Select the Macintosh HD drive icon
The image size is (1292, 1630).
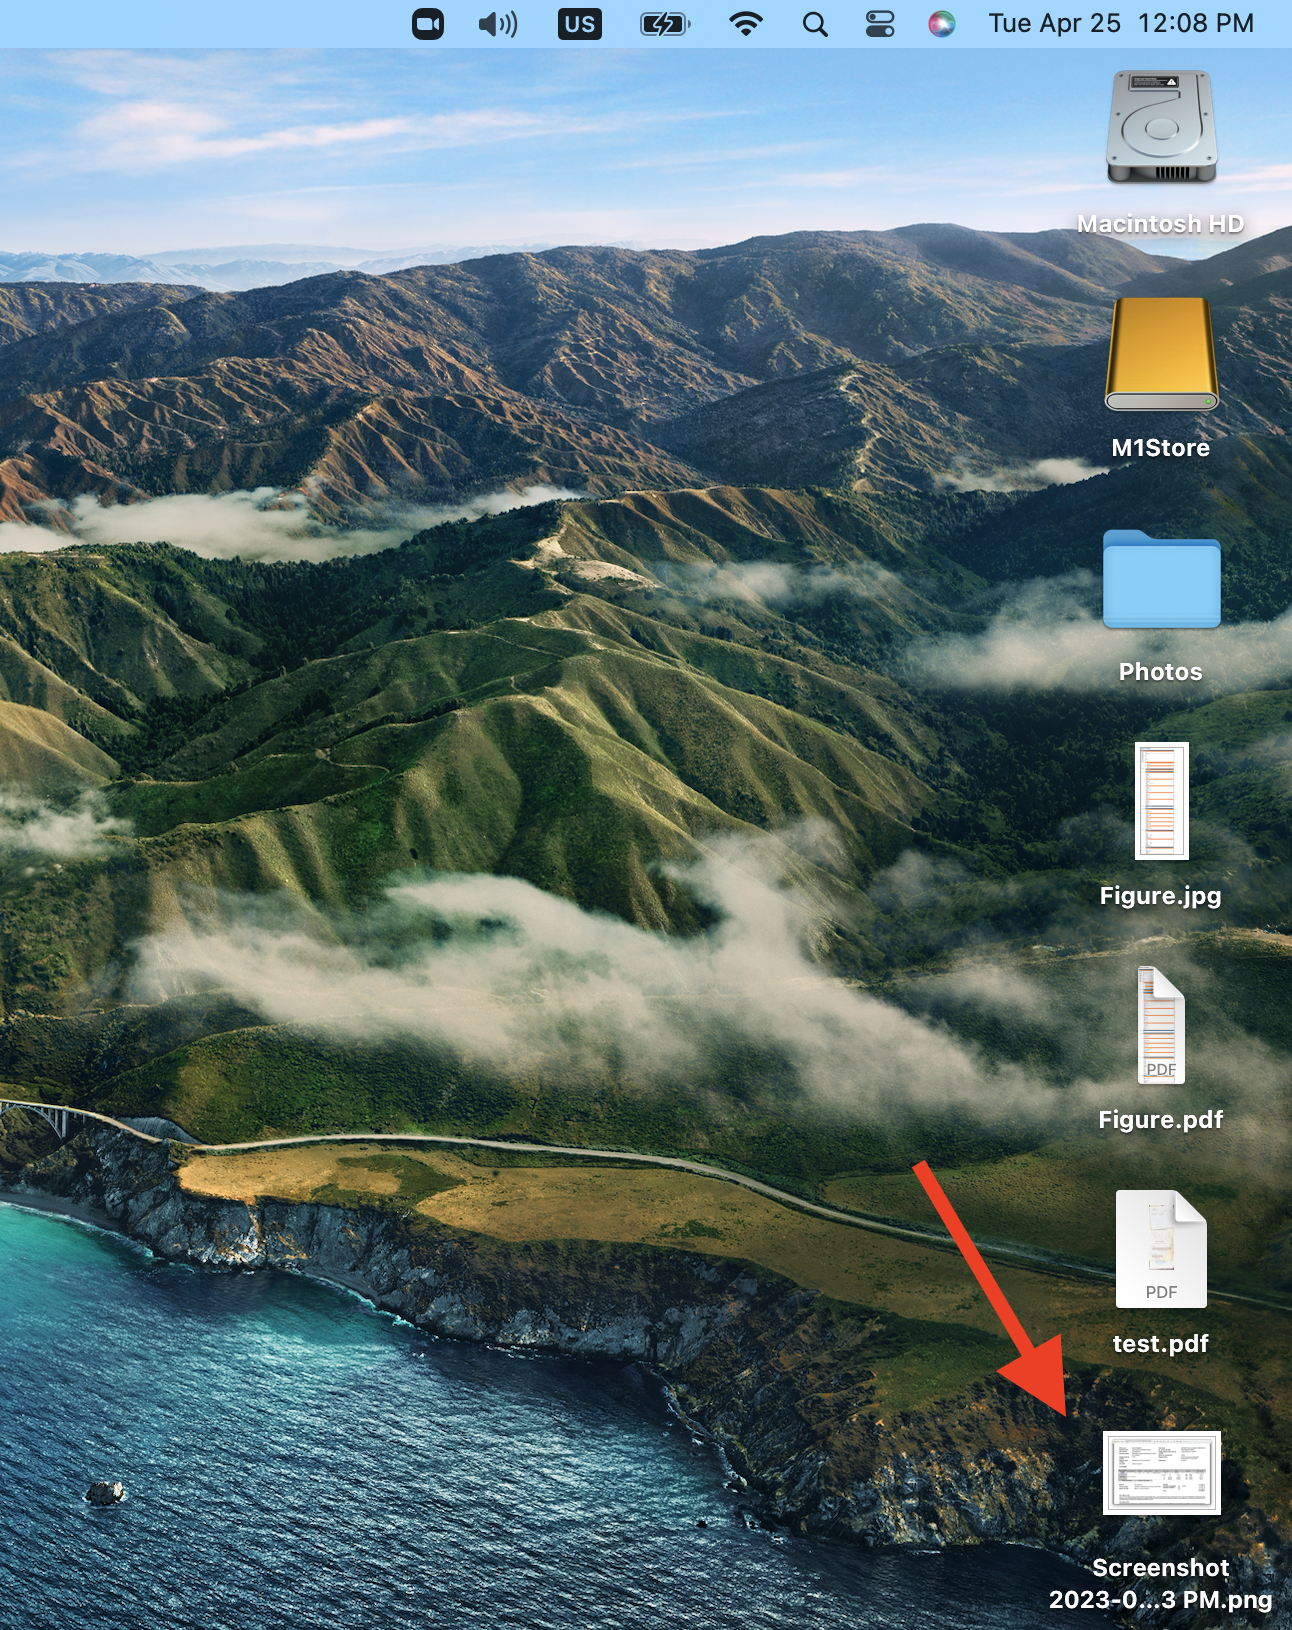(1161, 127)
